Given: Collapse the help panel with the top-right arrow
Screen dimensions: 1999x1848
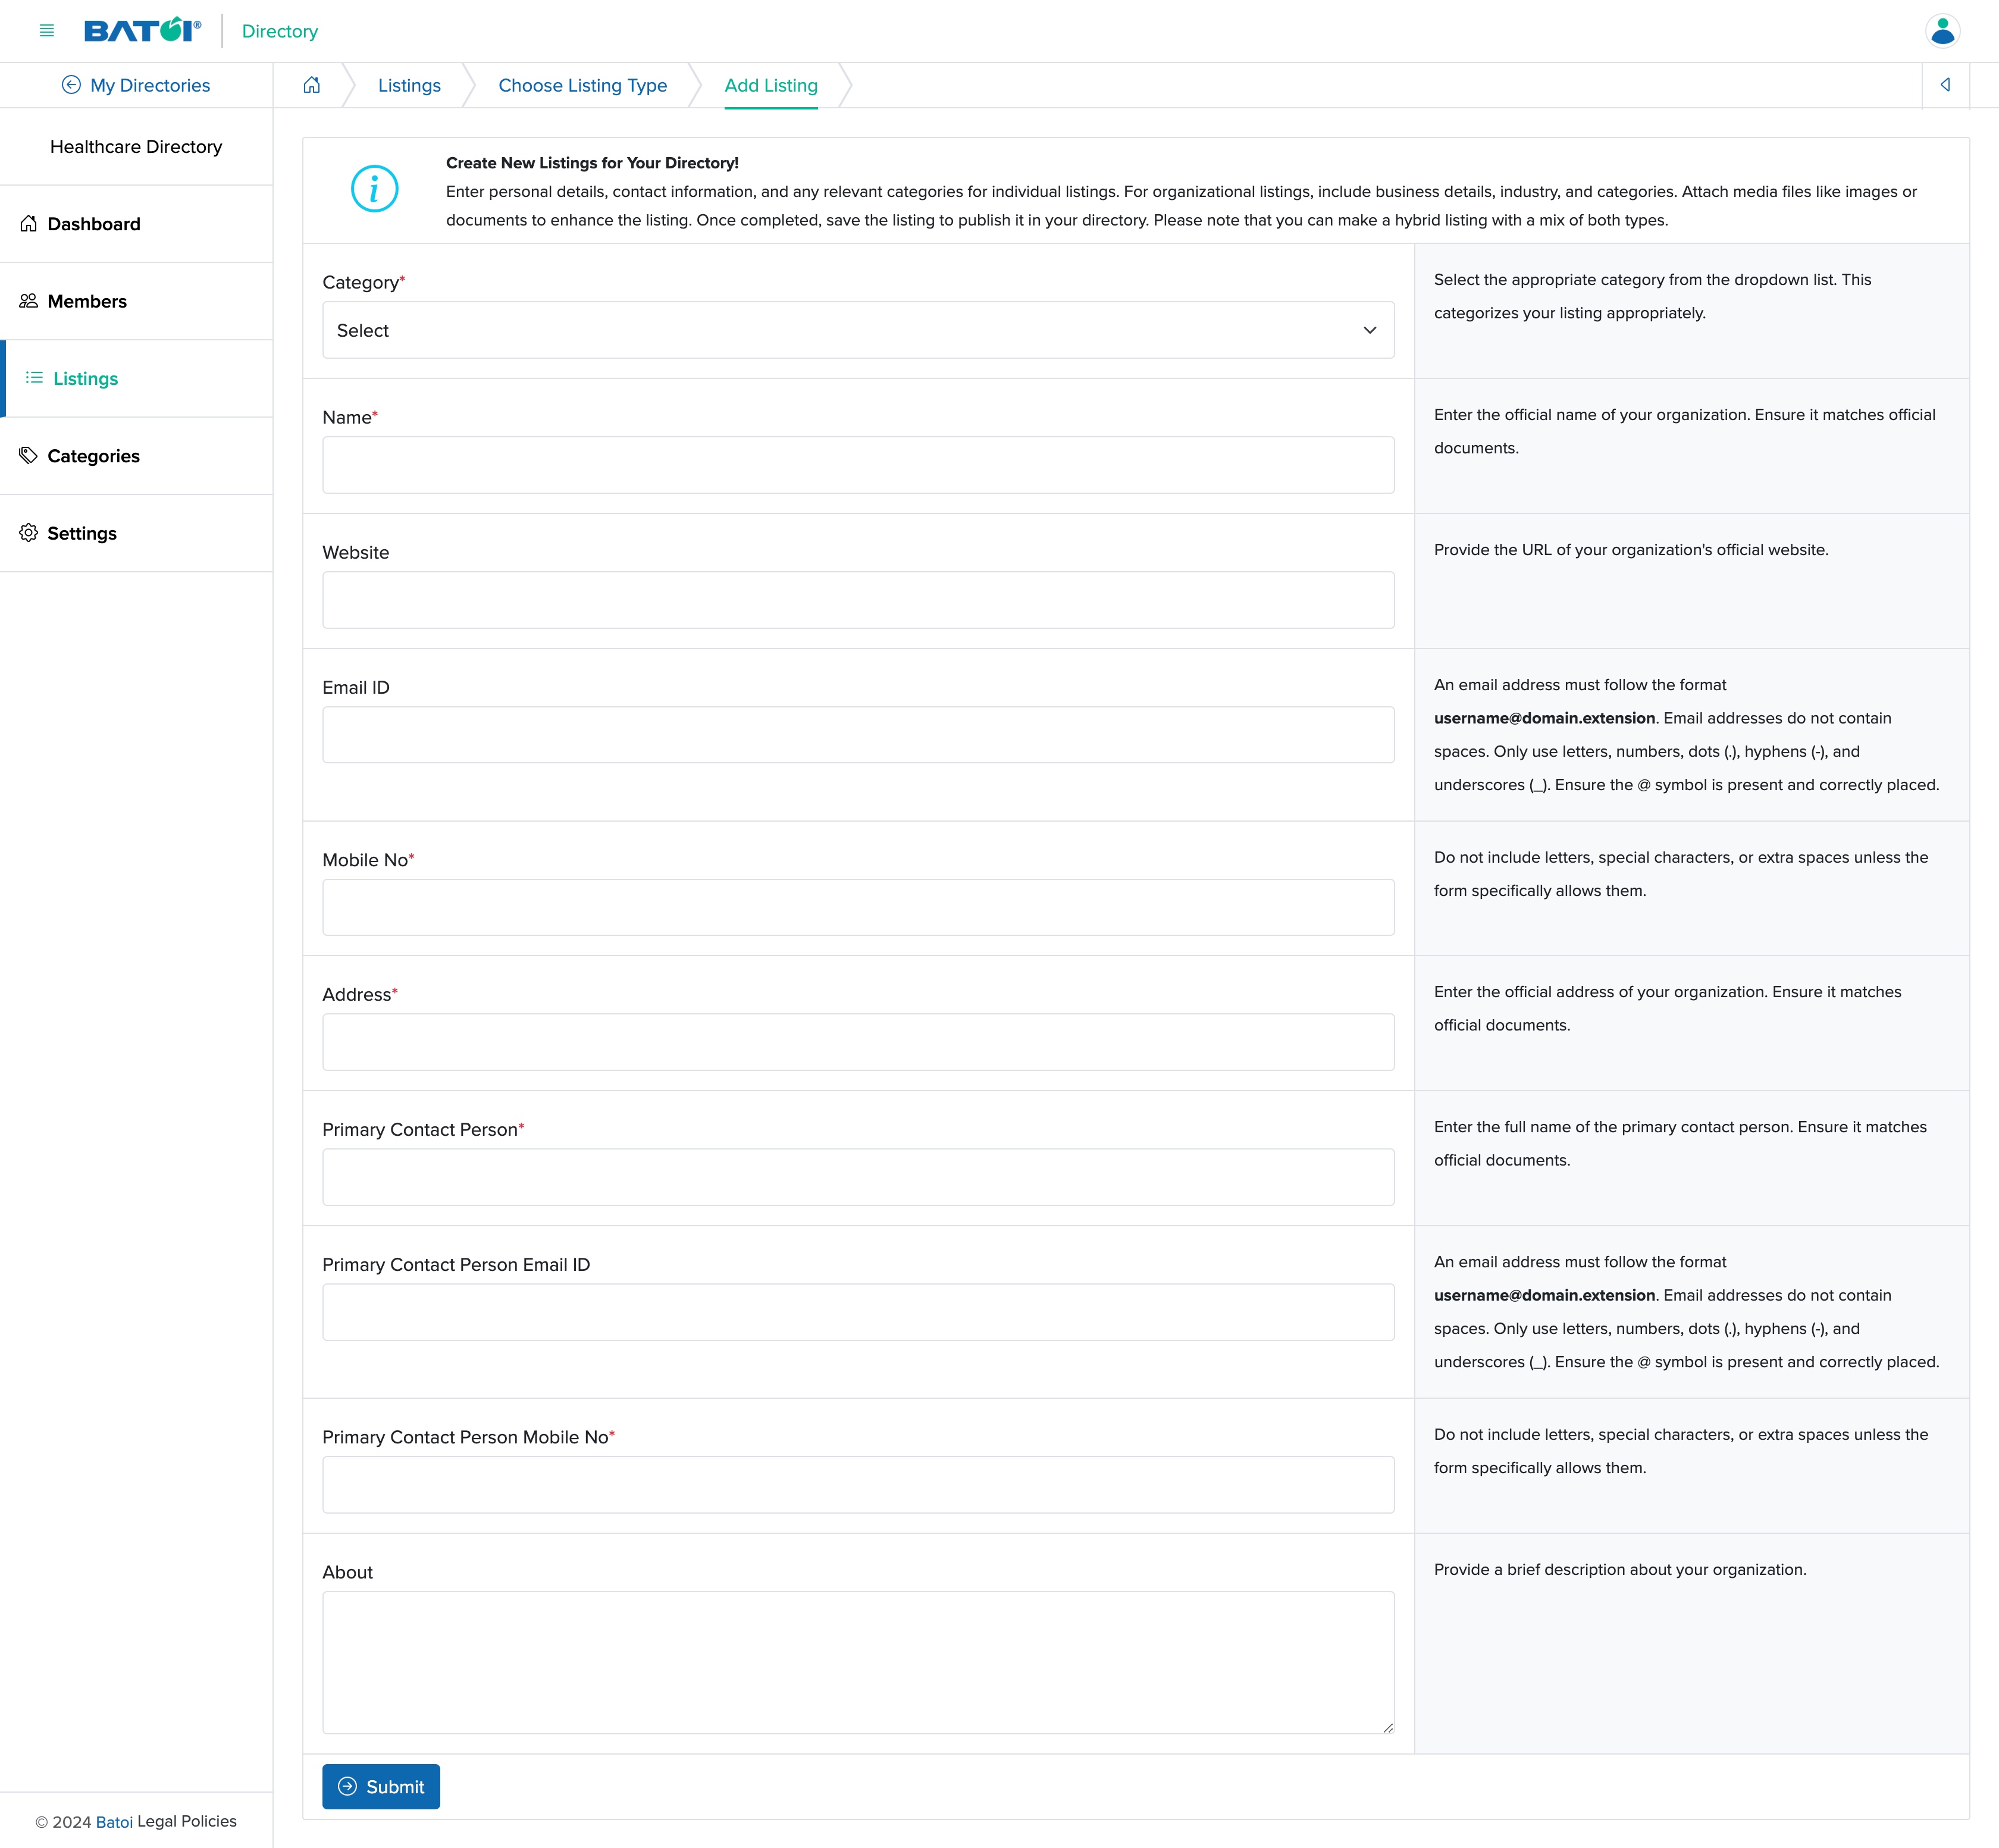Looking at the screenshot, I should [x=1946, y=85].
